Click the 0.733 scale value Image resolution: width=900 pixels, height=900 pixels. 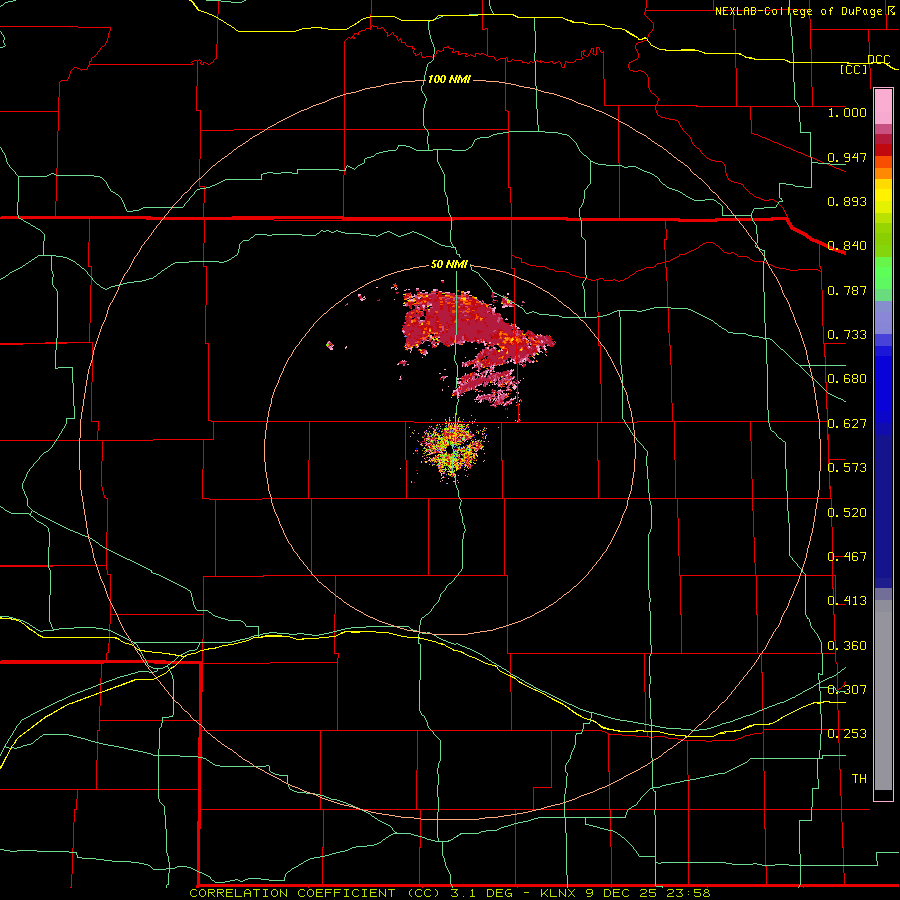coord(847,335)
